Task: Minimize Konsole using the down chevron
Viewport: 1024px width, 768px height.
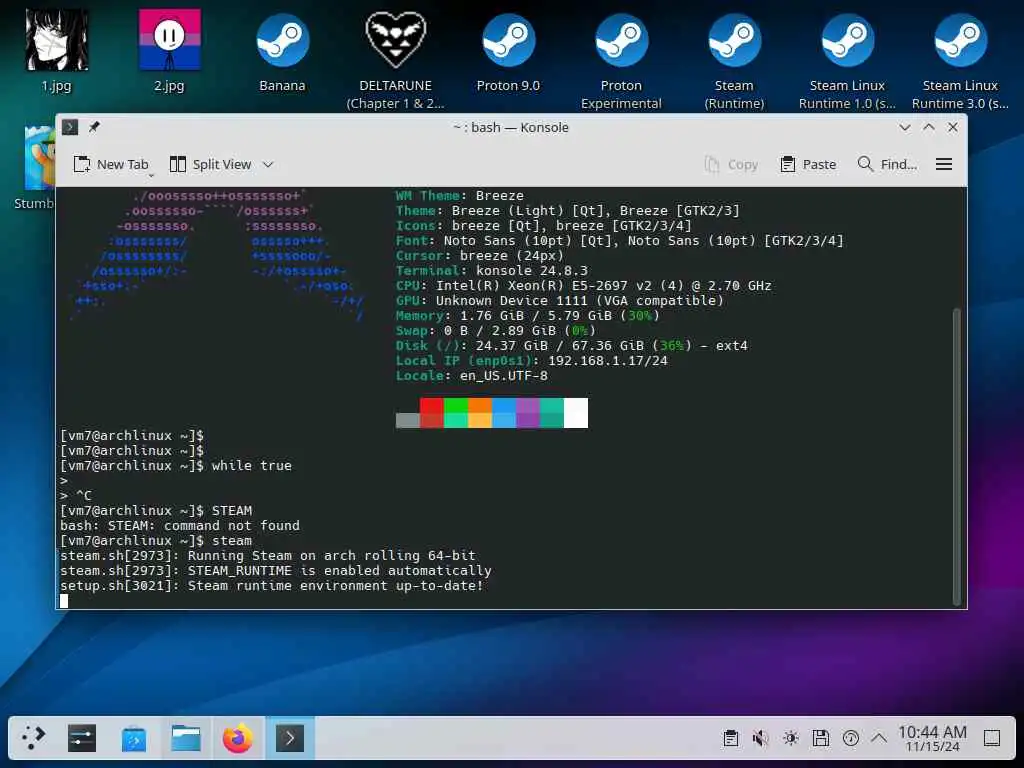Action: click(x=904, y=127)
